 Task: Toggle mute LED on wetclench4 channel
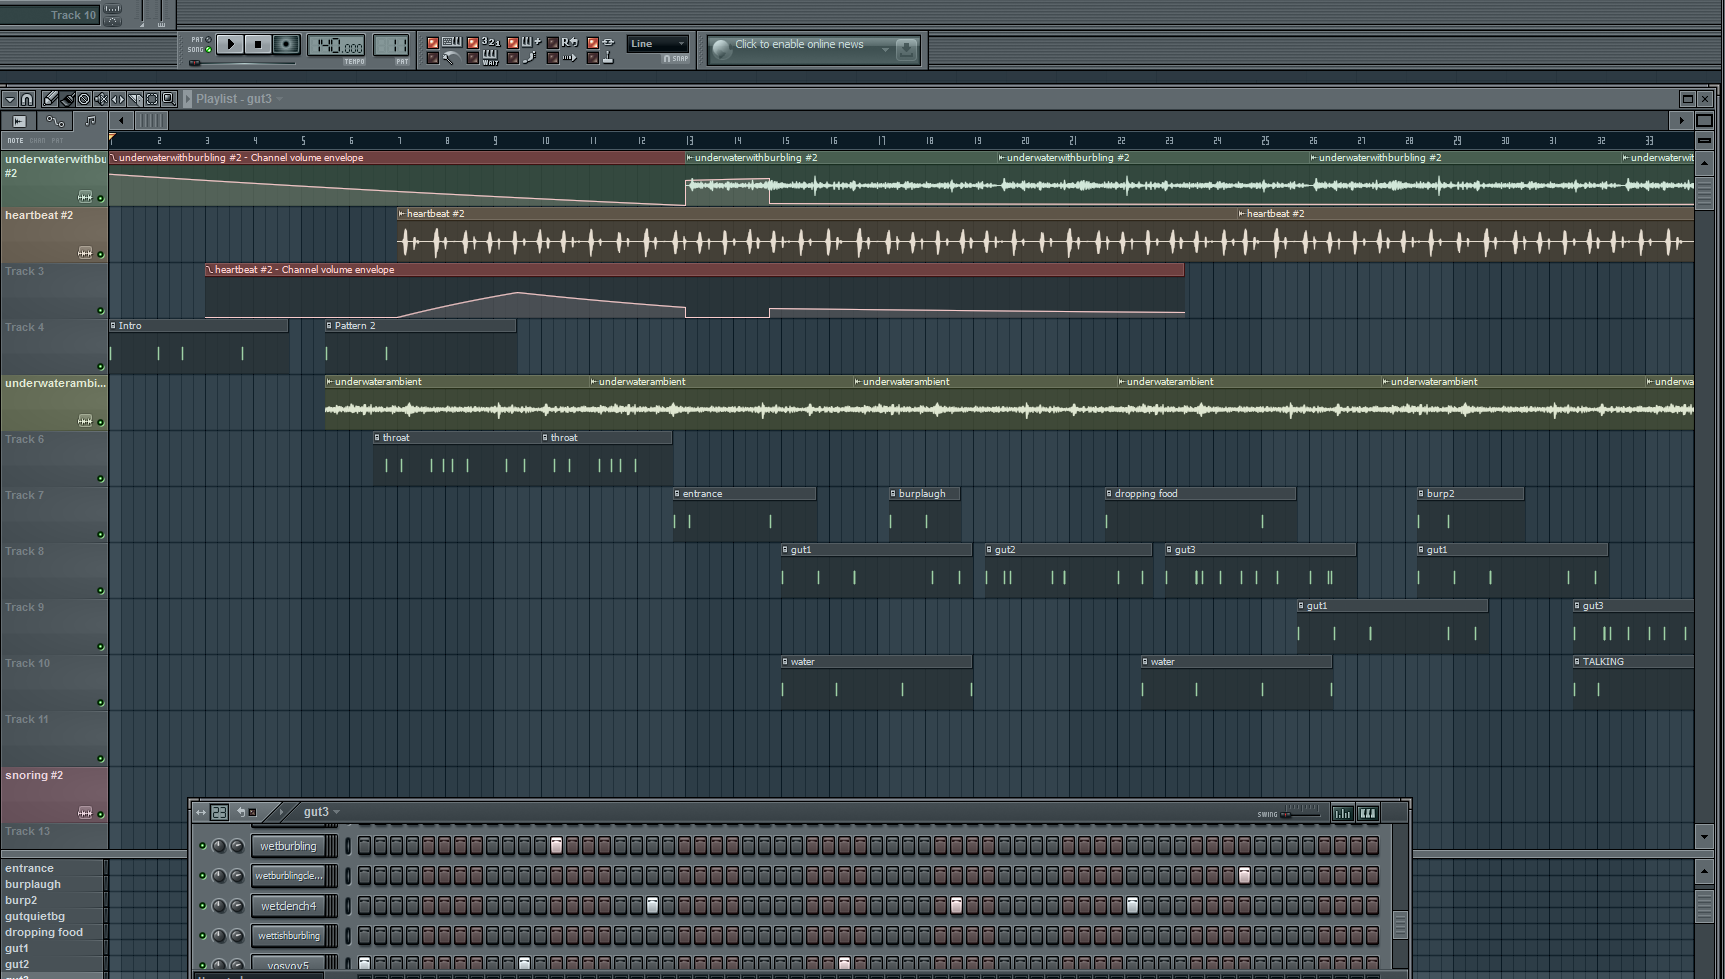(202, 906)
